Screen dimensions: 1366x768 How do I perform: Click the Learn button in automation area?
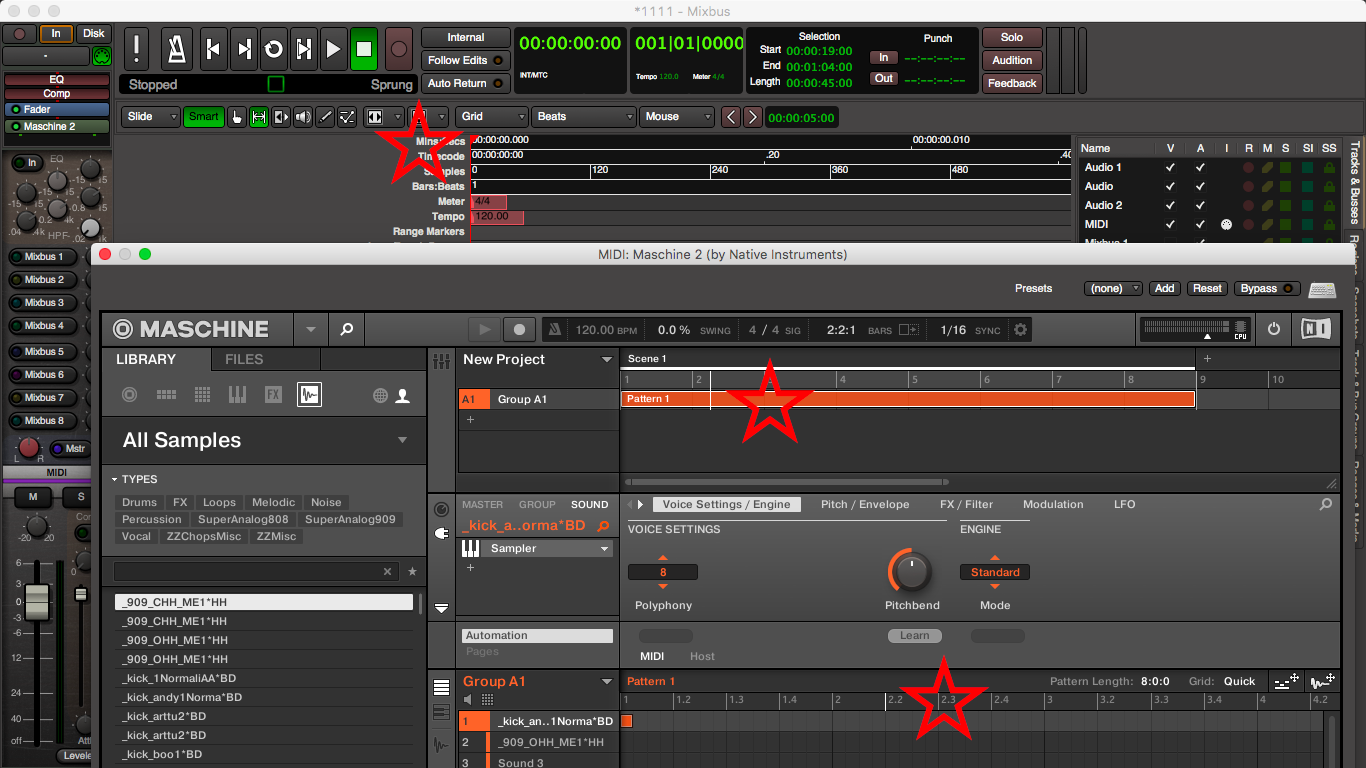click(x=914, y=635)
